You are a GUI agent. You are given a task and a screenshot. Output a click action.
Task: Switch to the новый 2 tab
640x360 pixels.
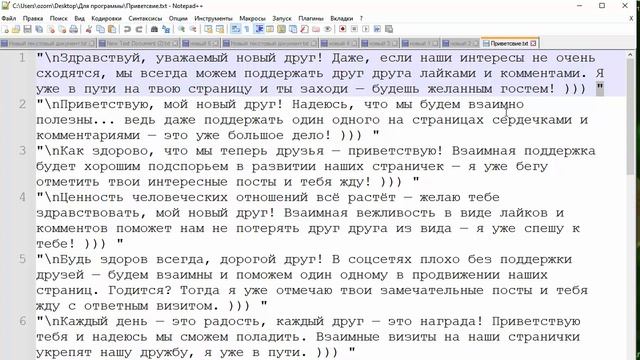point(461,43)
